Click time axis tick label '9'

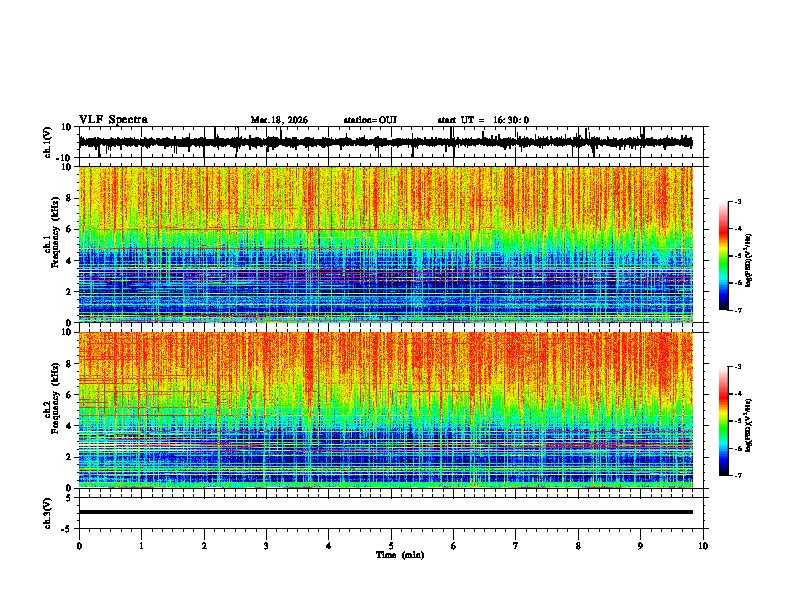point(640,546)
